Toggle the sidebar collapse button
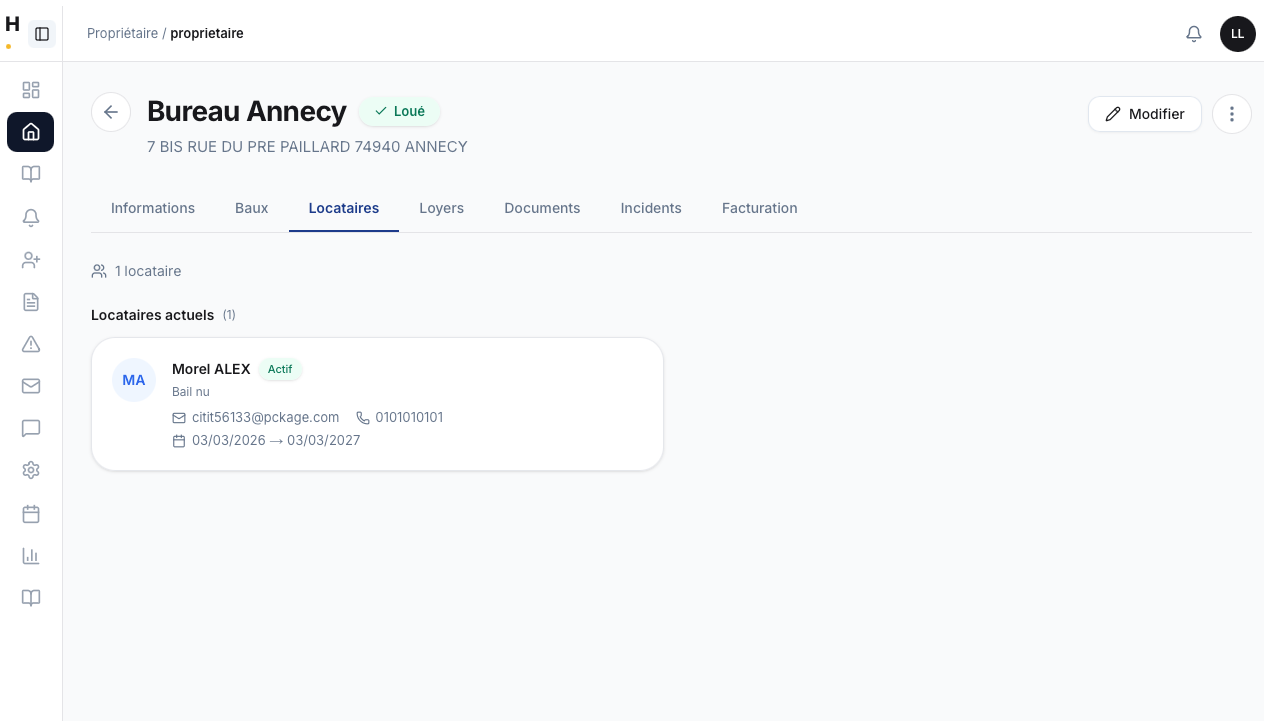The height and width of the screenshot is (721, 1264). coord(42,34)
